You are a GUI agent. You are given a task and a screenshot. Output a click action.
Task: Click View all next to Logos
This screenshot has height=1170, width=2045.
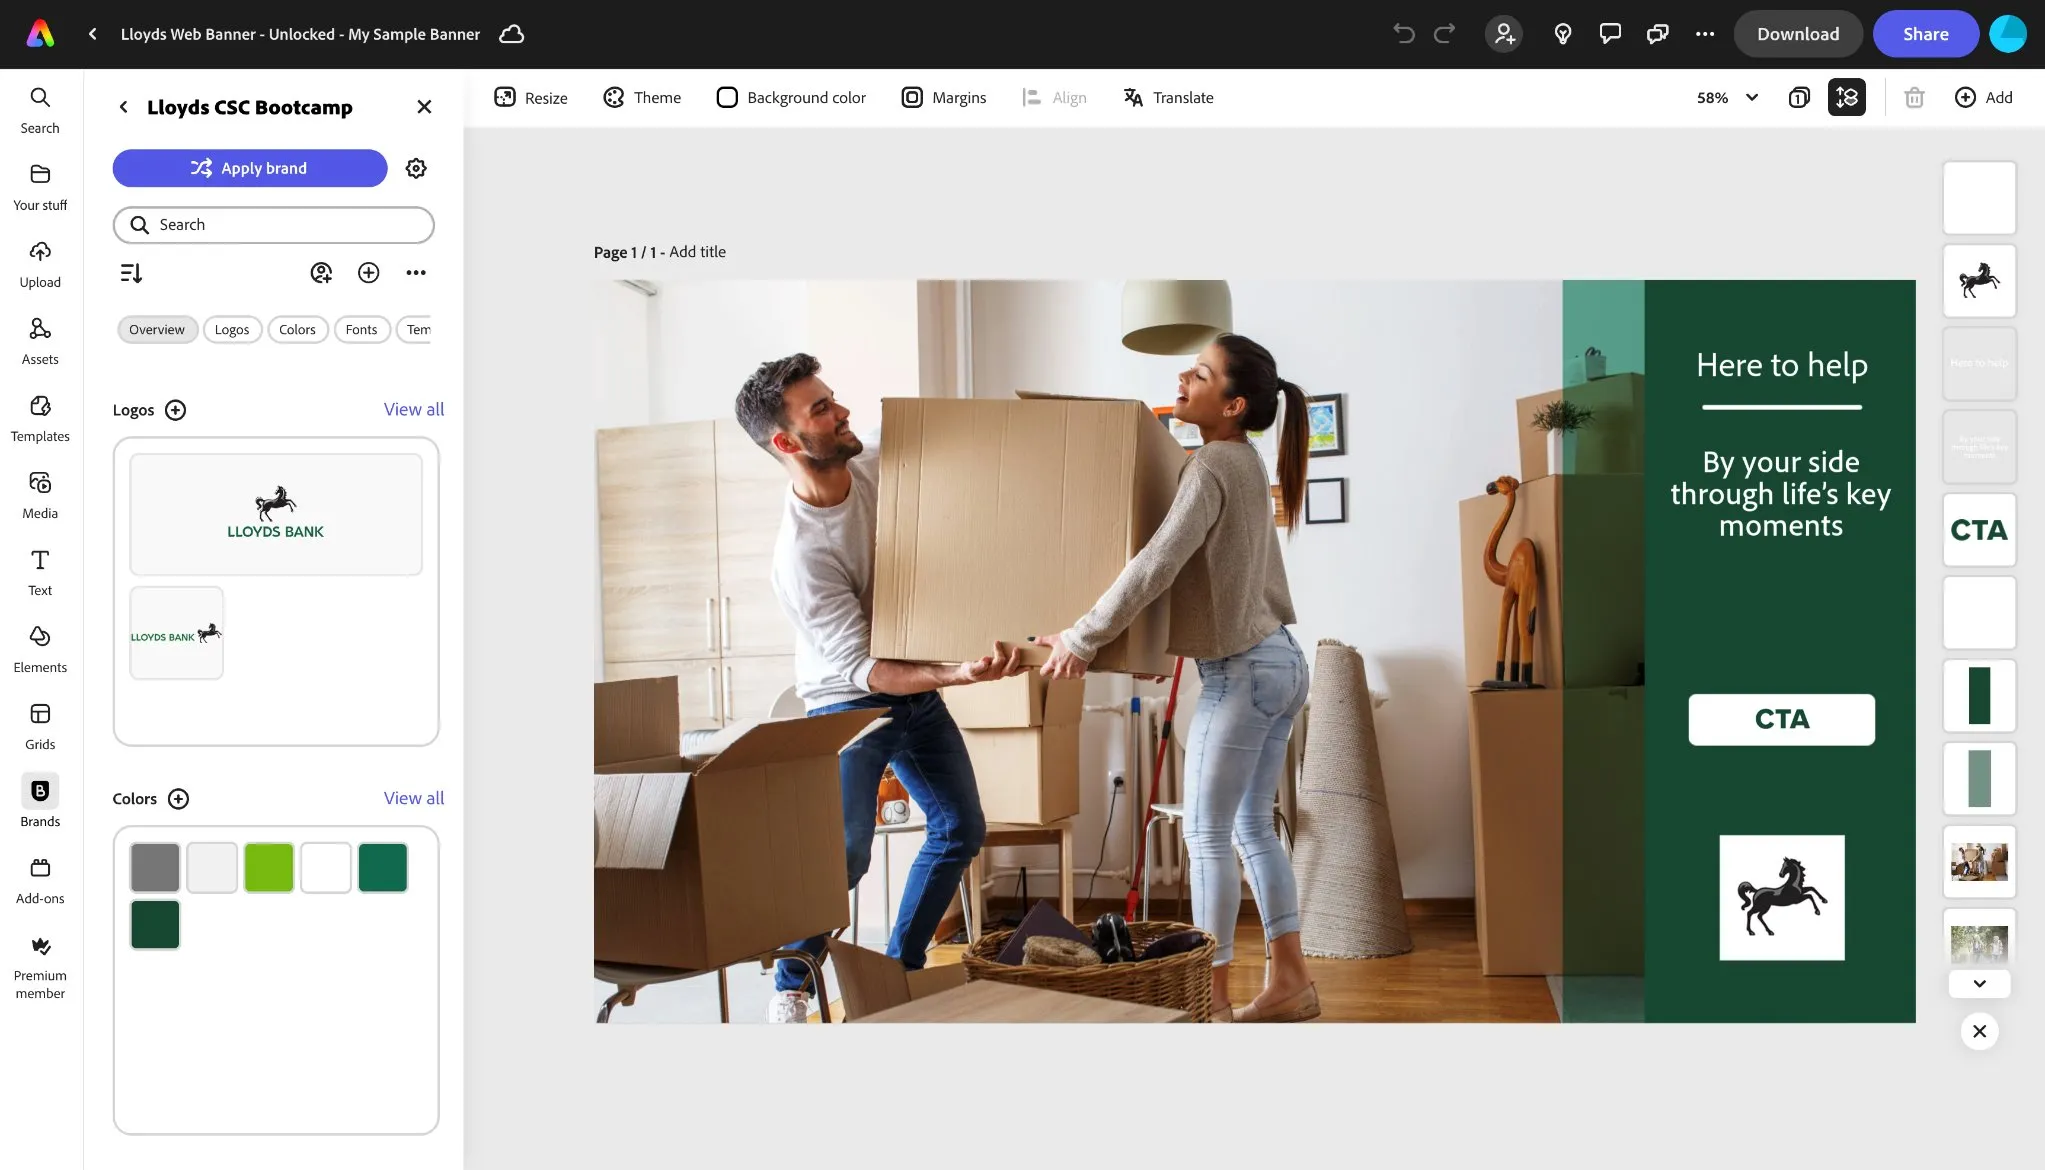[x=414, y=409]
